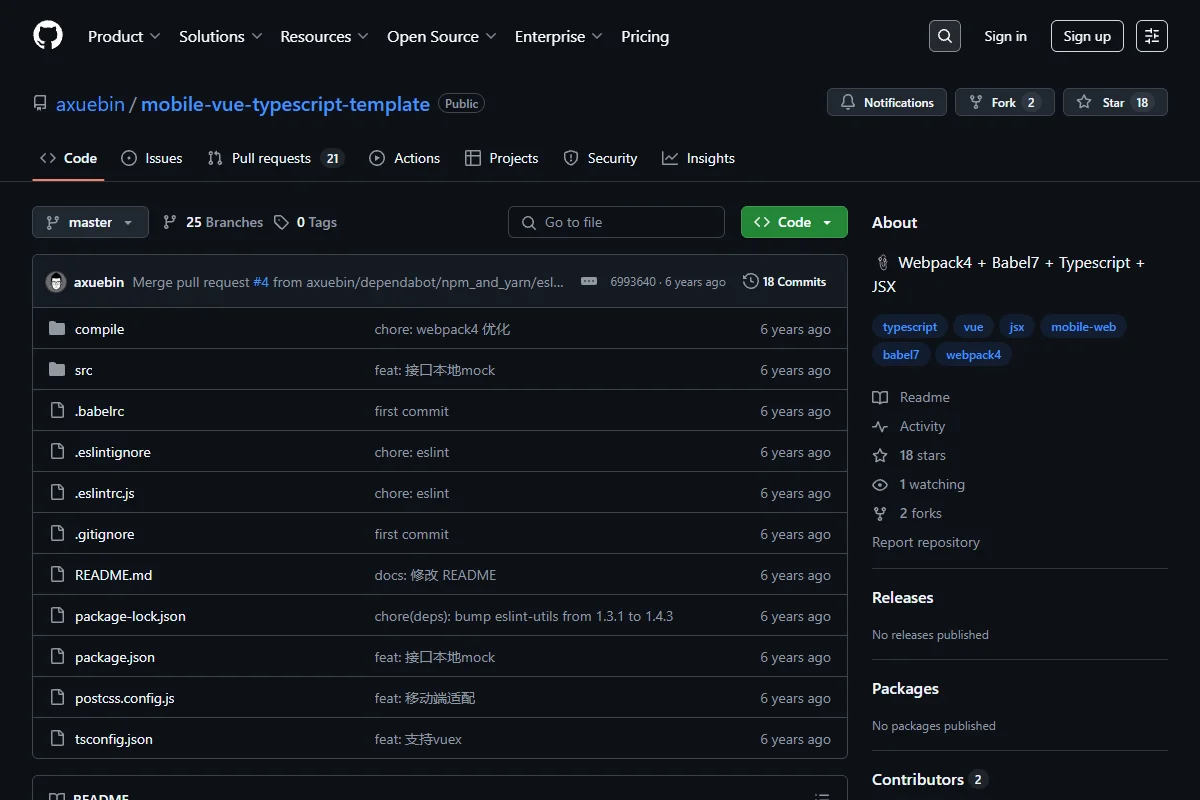Switch to the Pull requests tab

(x=275, y=158)
